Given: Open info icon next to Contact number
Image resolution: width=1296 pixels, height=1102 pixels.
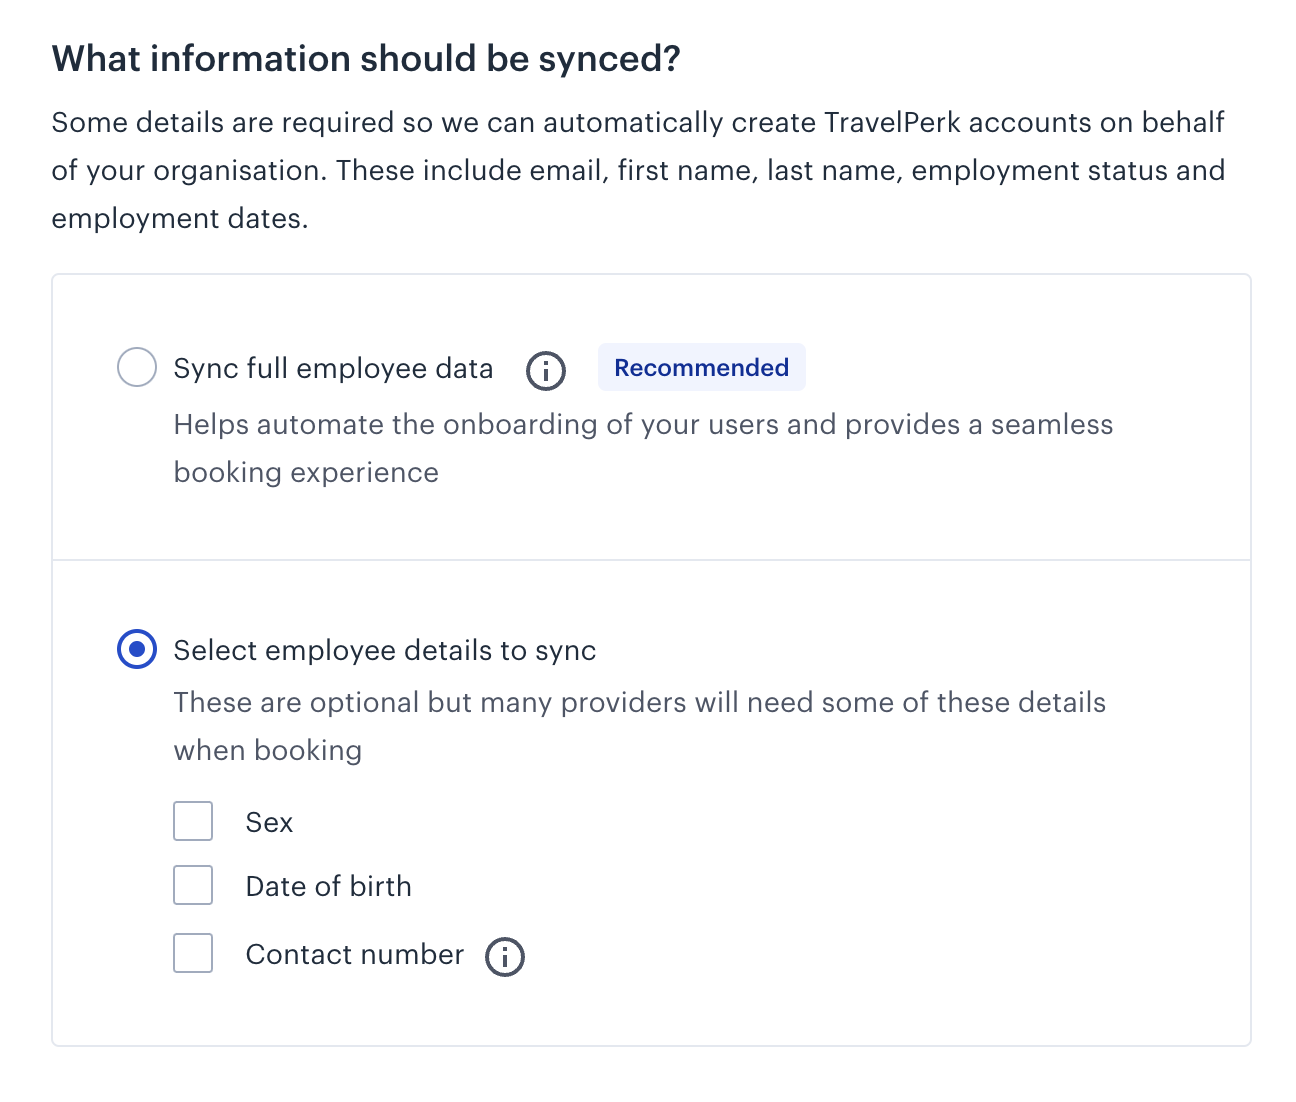Looking at the screenshot, I should pos(505,957).
